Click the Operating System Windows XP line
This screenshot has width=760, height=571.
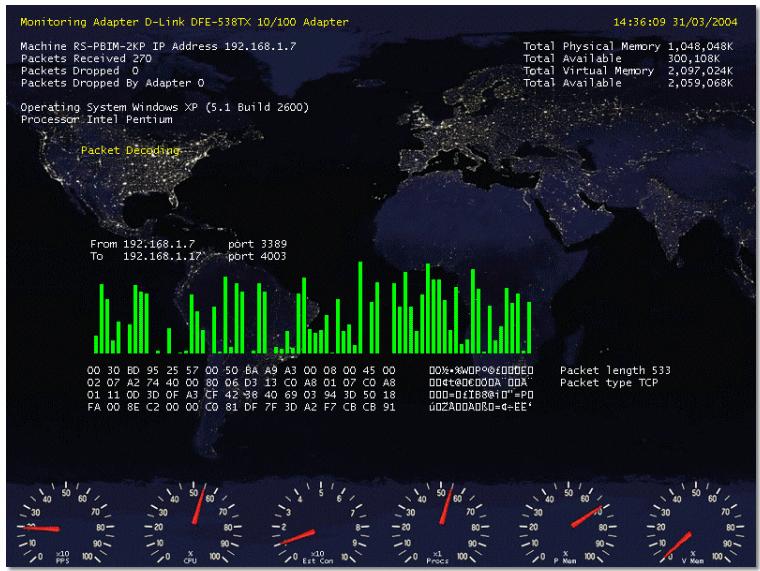(x=165, y=107)
